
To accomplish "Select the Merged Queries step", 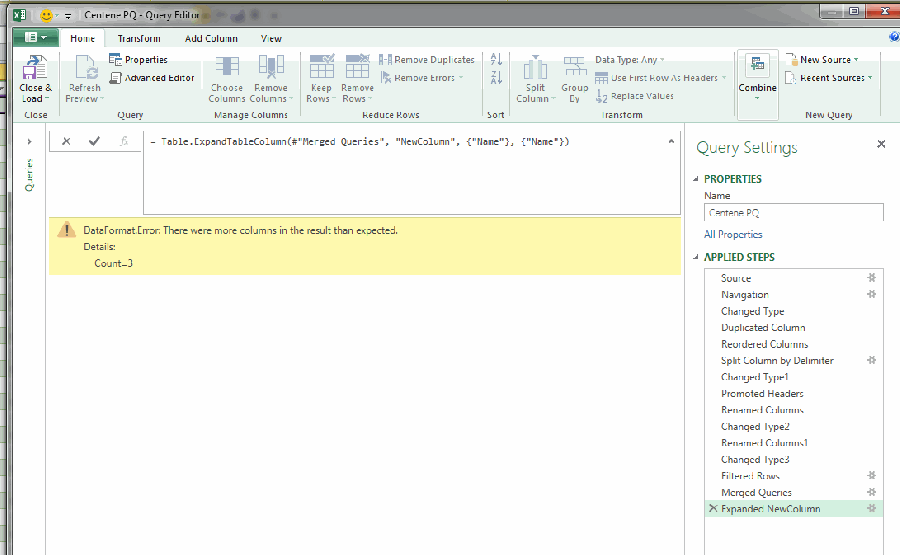I will [x=756, y=492].
